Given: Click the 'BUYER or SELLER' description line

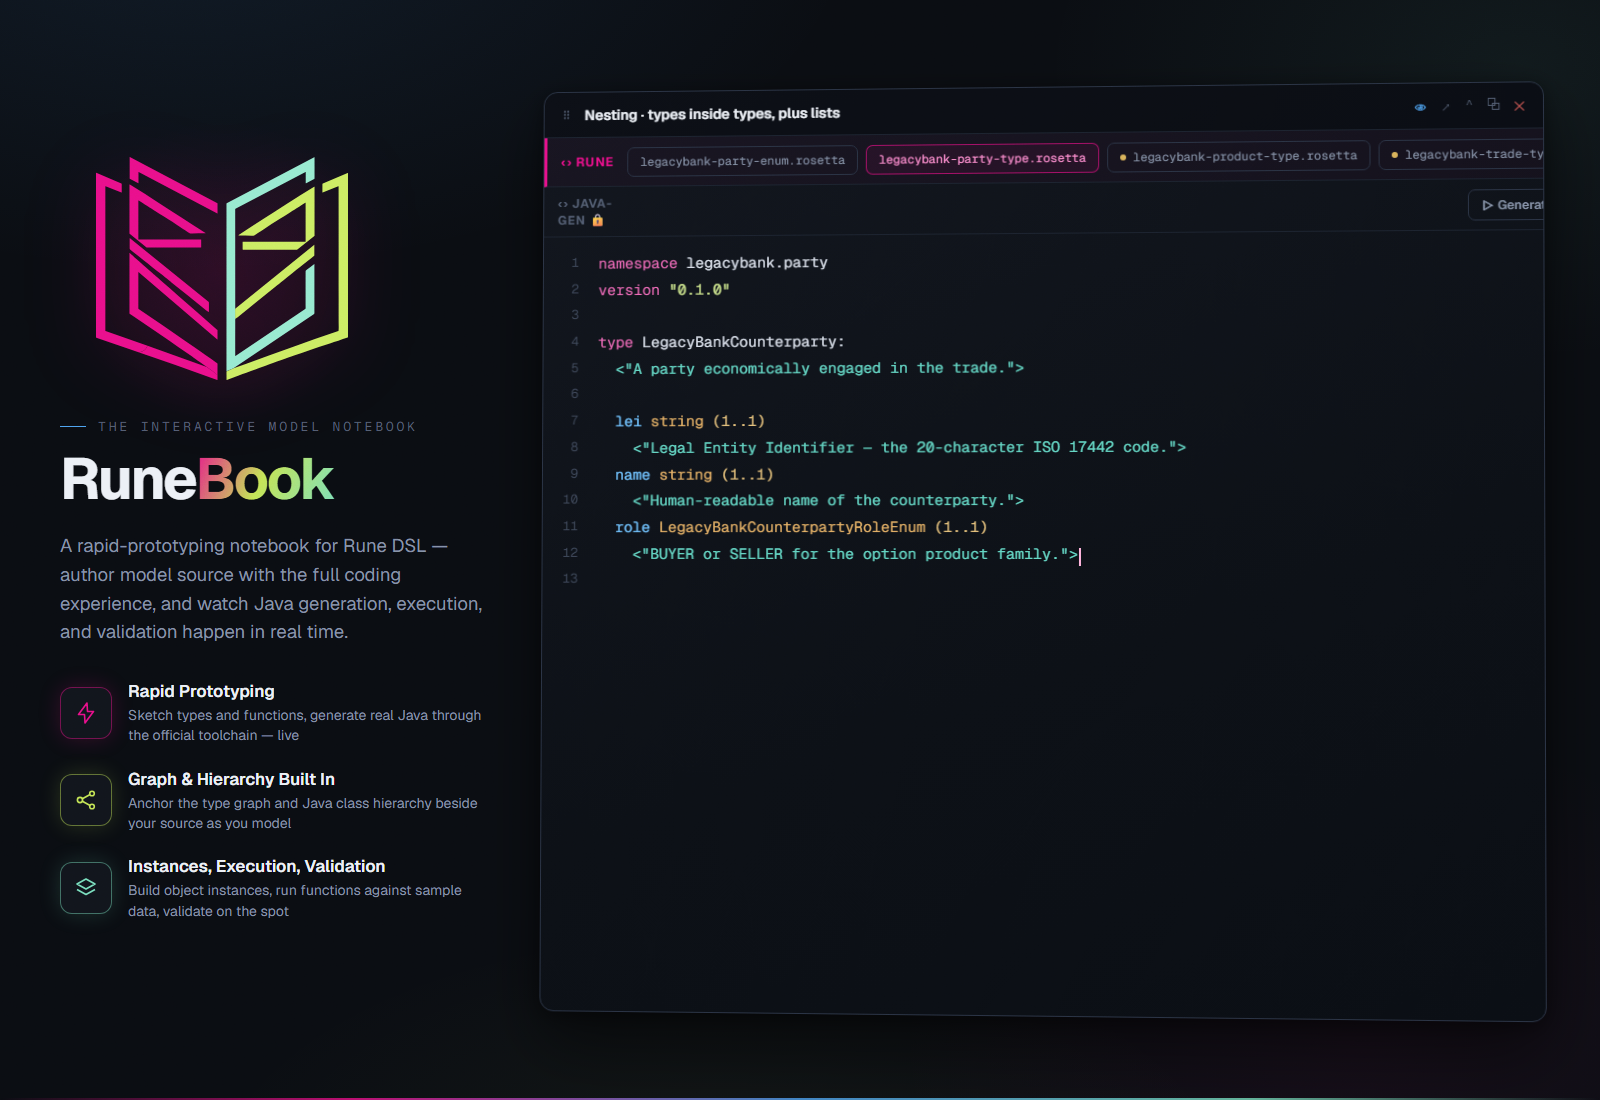Looking at the screenshot, I should tap(855, 554).
